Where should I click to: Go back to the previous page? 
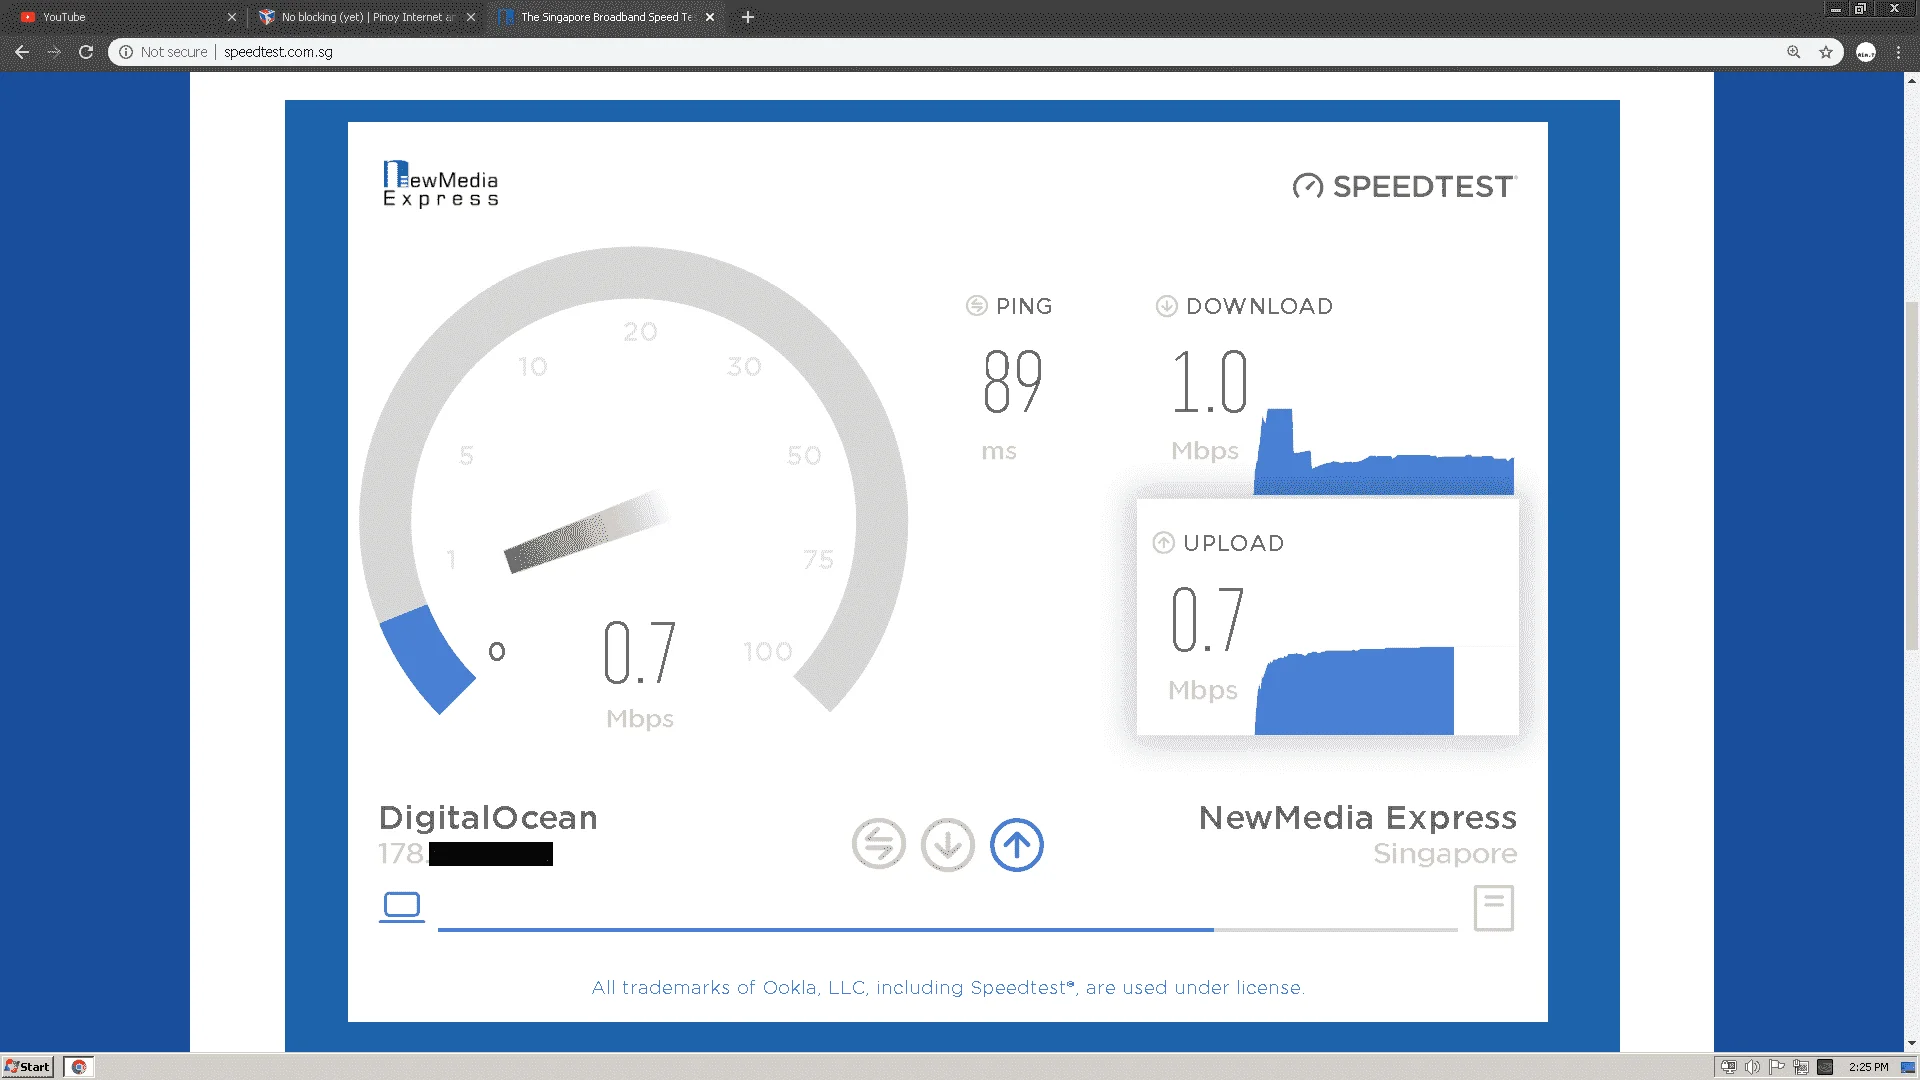[22, 52]
